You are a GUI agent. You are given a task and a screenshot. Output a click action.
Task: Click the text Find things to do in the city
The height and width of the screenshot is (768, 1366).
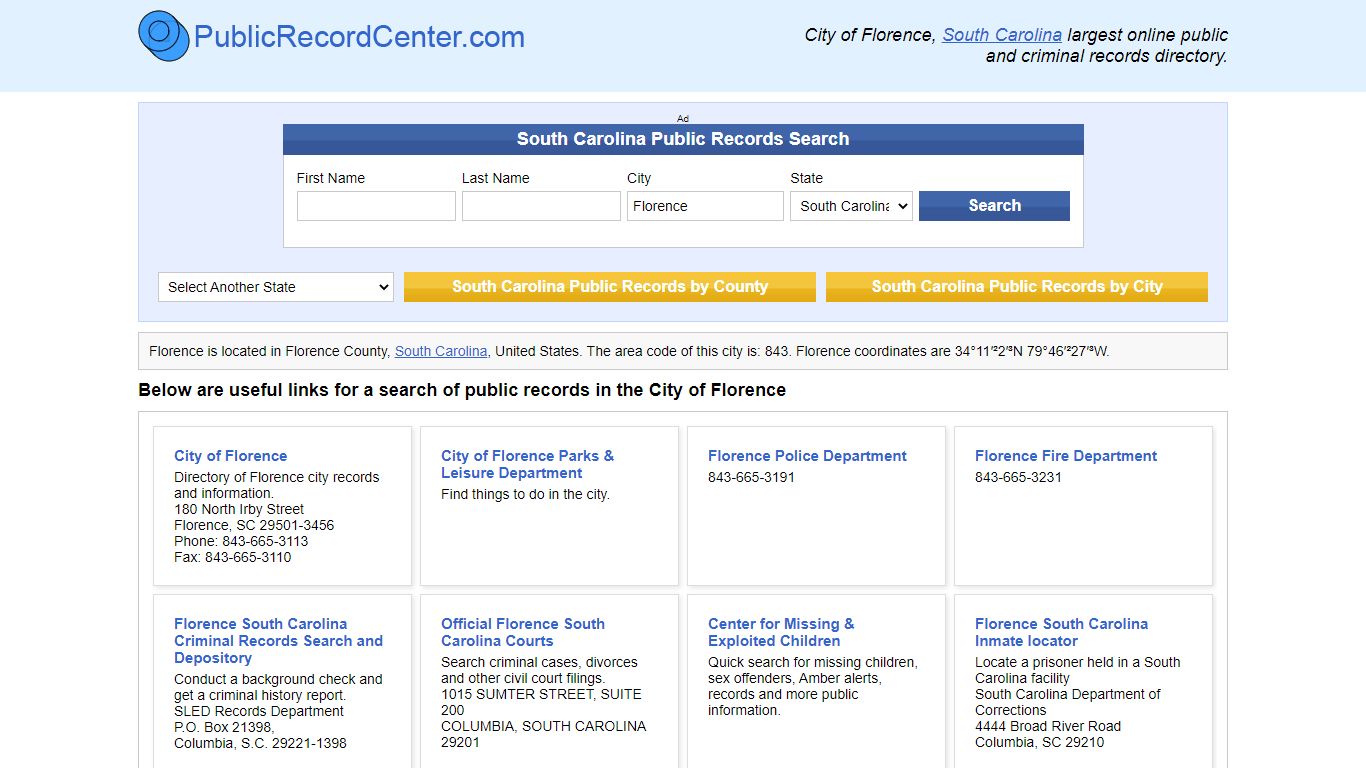pos(525,494)
